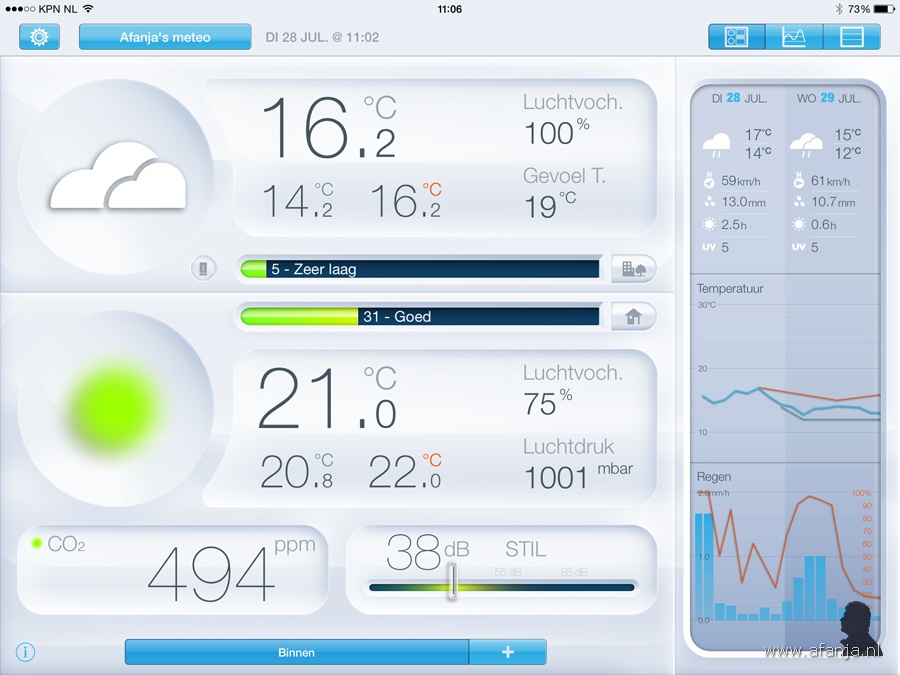The image size is (900, 675).
Task: Tap the noise level slider handle
Action: [x=452, y=582]
